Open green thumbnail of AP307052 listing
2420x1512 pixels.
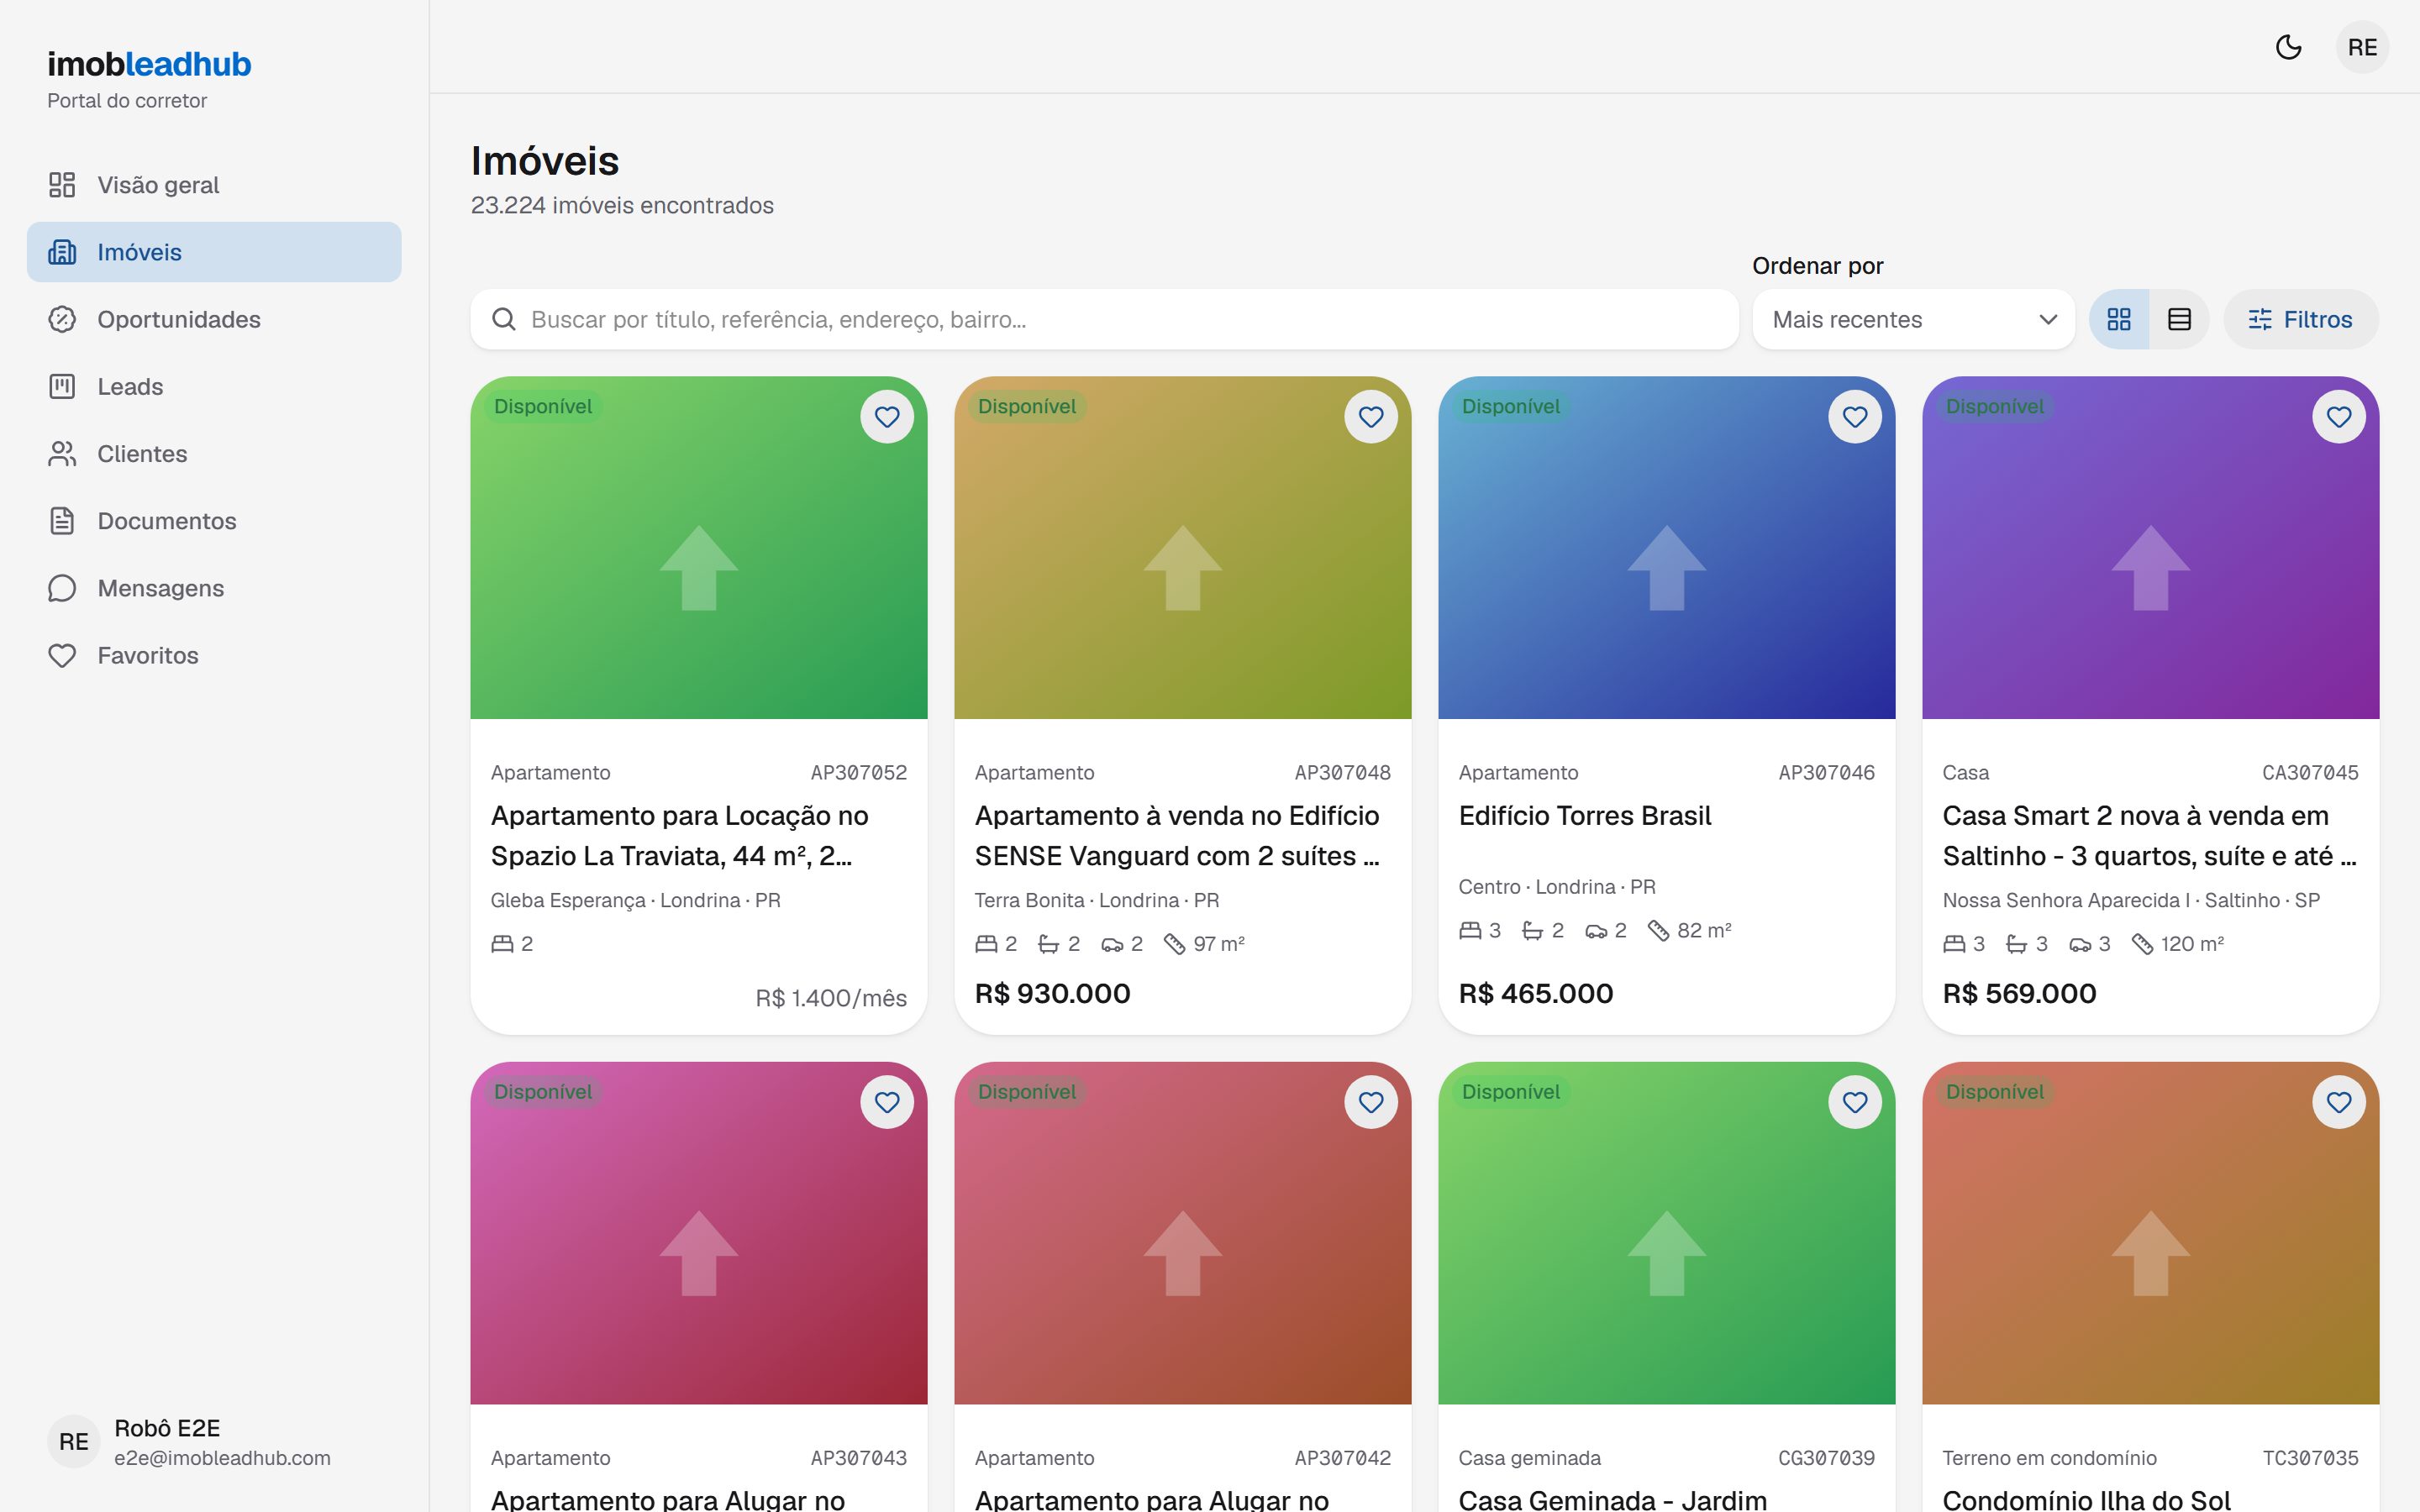[x=699, y=547]
